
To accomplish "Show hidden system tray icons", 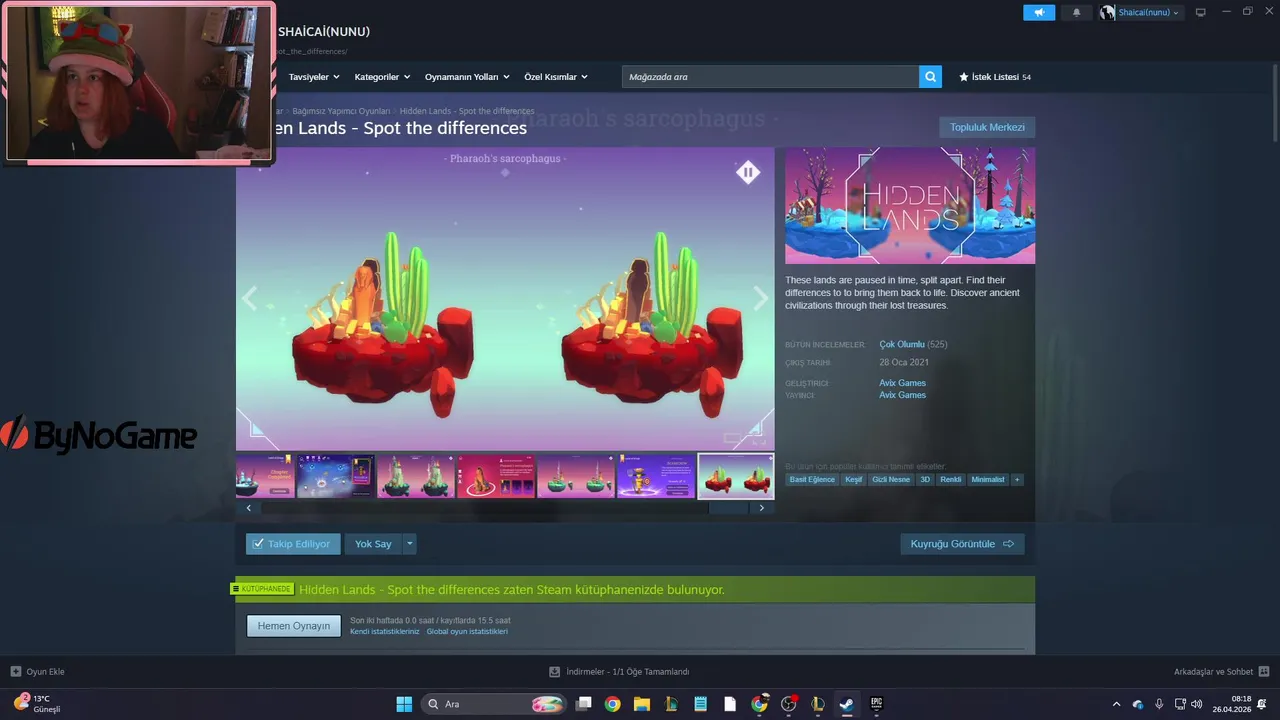I will (1117, 704).
